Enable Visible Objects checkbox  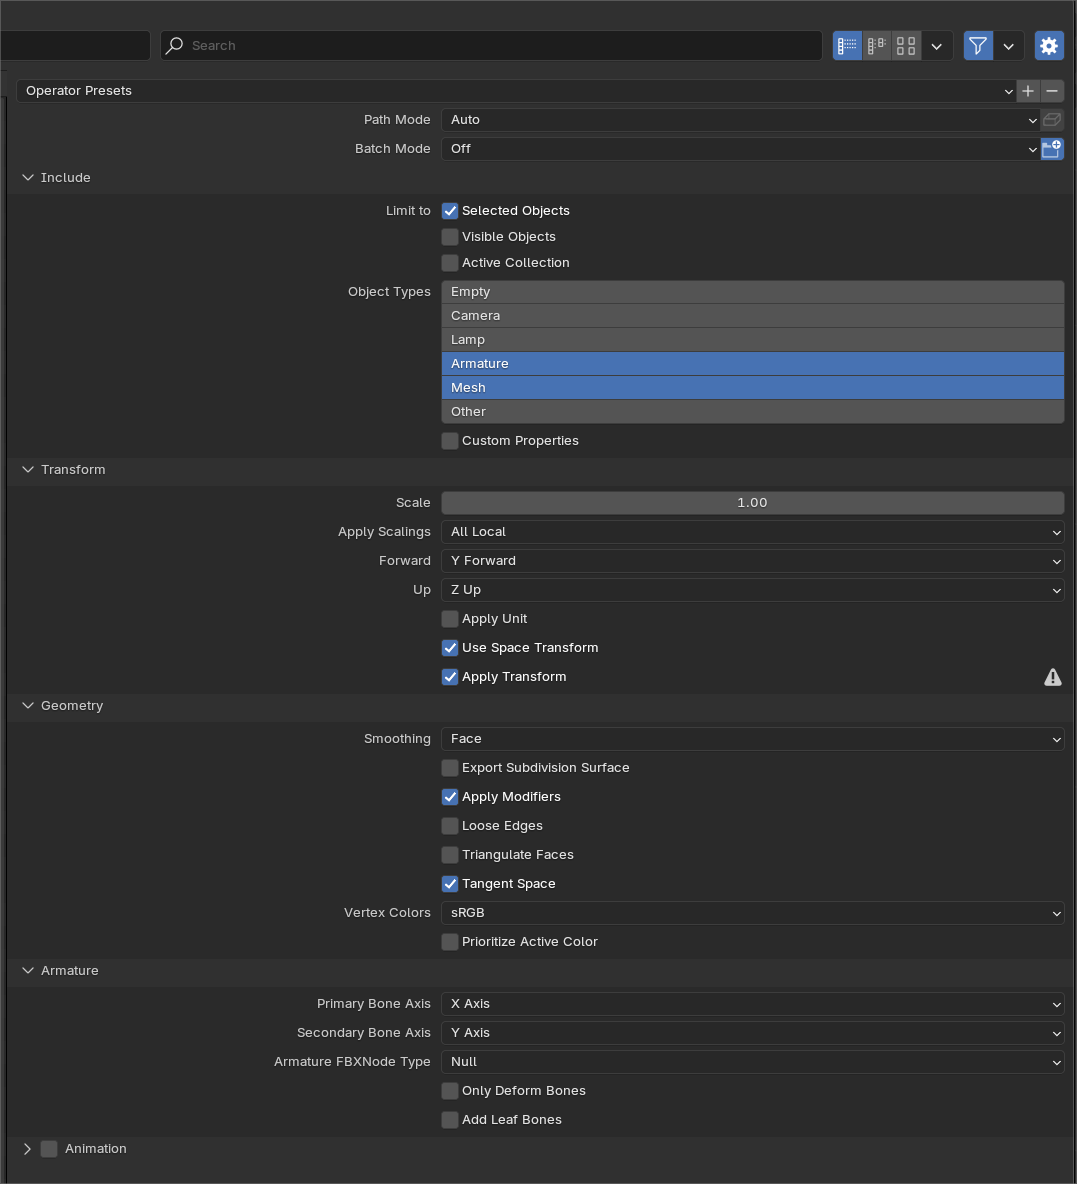(x=450, y=237)
